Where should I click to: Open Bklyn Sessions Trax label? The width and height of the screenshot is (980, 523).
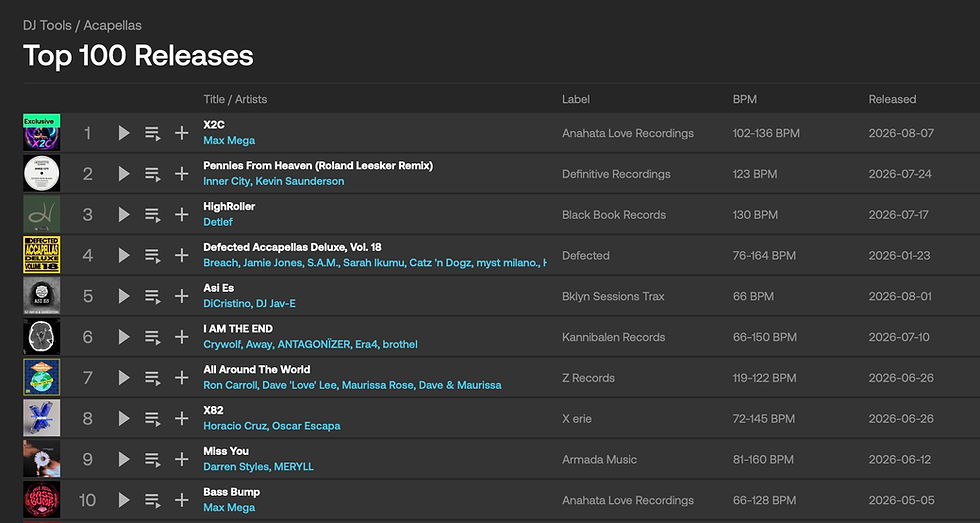[x=613, y=296]
